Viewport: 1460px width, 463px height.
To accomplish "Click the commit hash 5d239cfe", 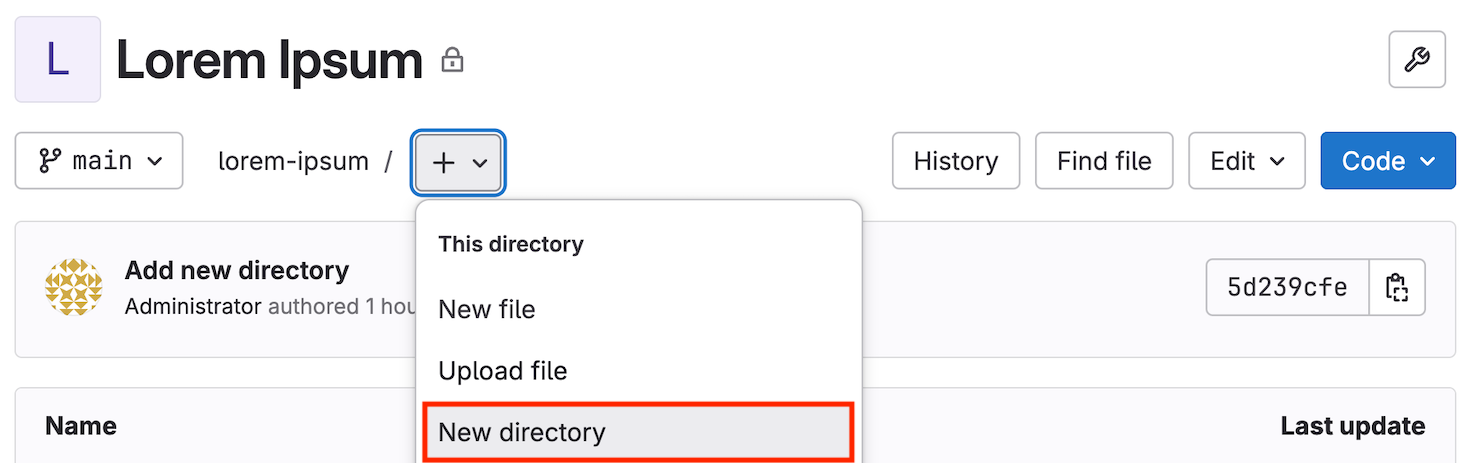I will pos(1287,288).
